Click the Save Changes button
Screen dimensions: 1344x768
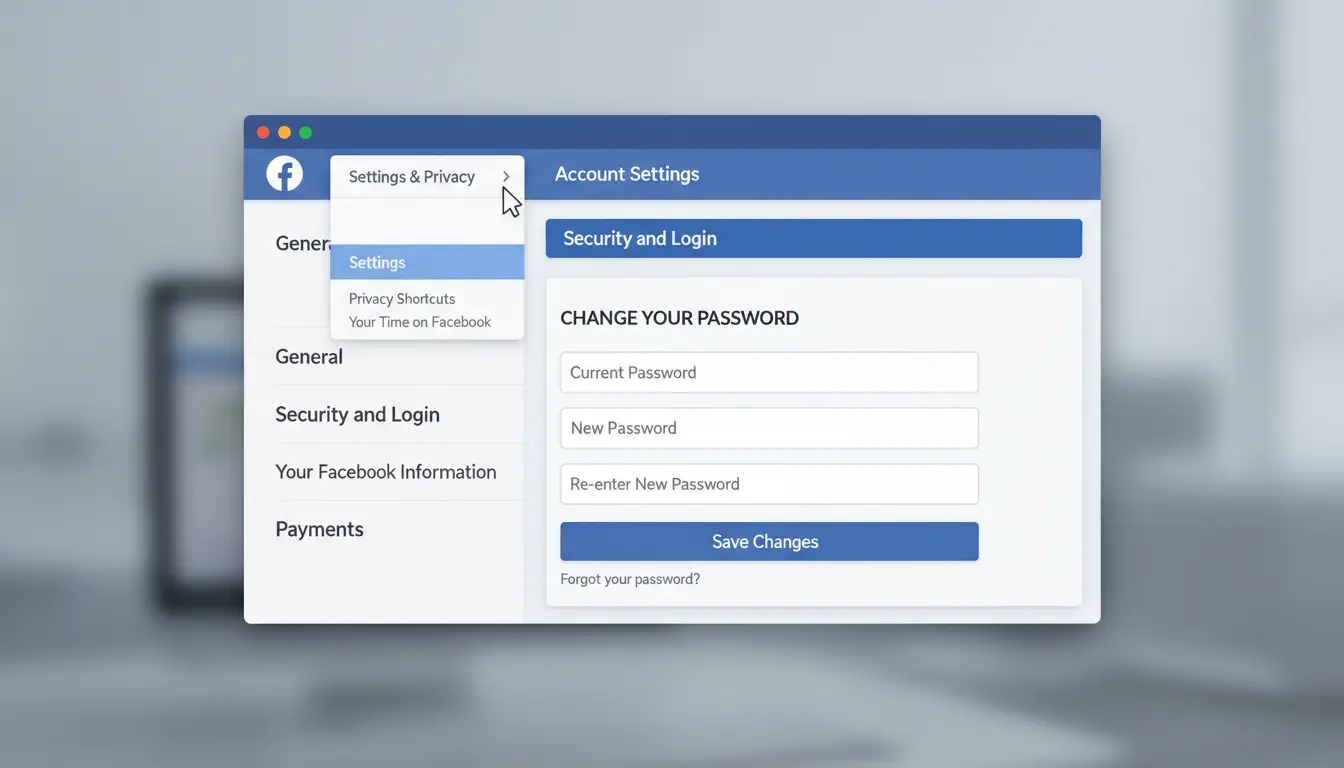pyautogui.click(x=769, y=541)
